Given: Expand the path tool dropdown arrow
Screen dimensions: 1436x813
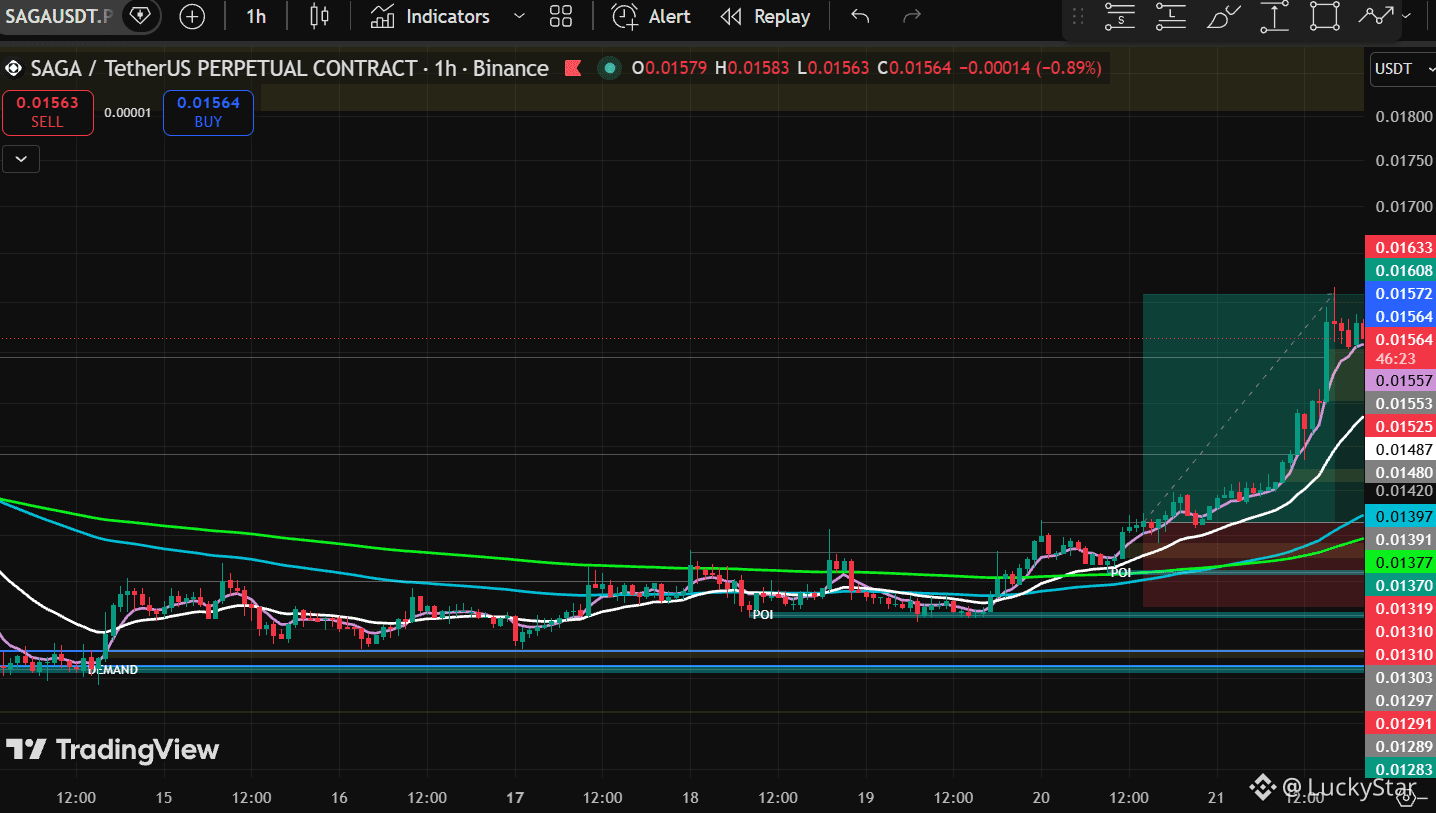Looking at the screenshot, I should click(1407, 16).
